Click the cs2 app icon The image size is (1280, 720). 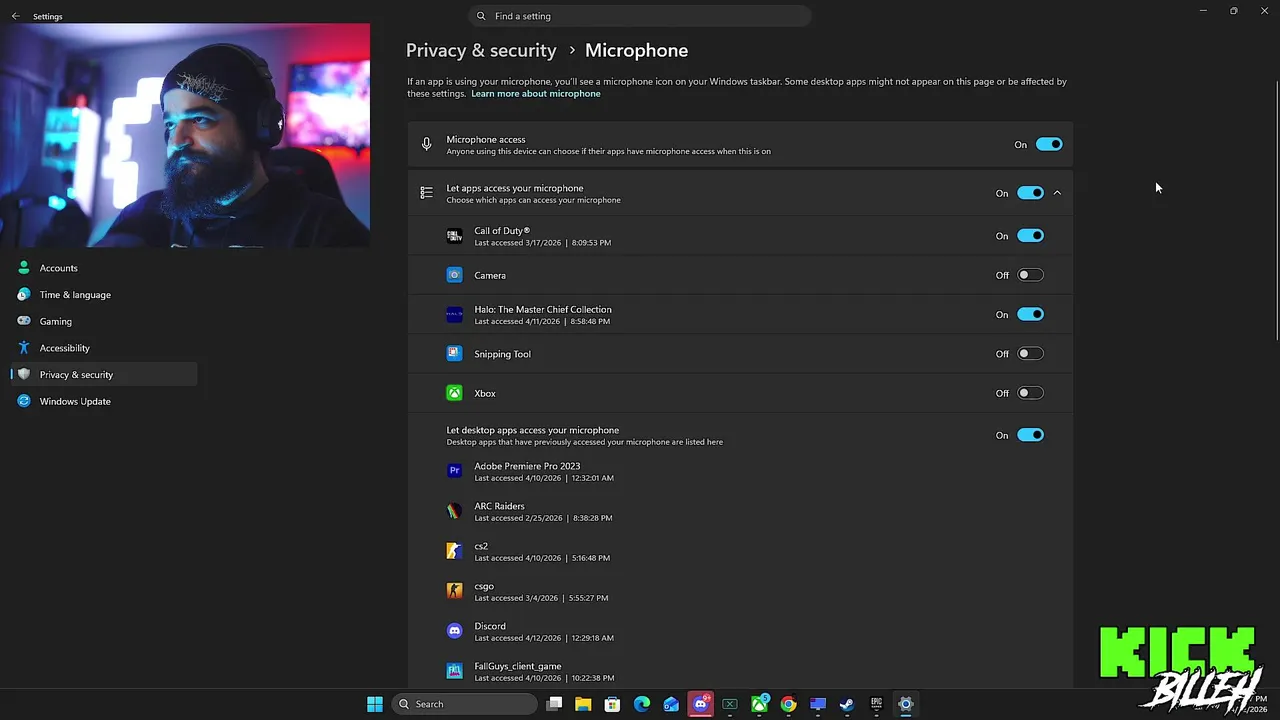(454, 551)
